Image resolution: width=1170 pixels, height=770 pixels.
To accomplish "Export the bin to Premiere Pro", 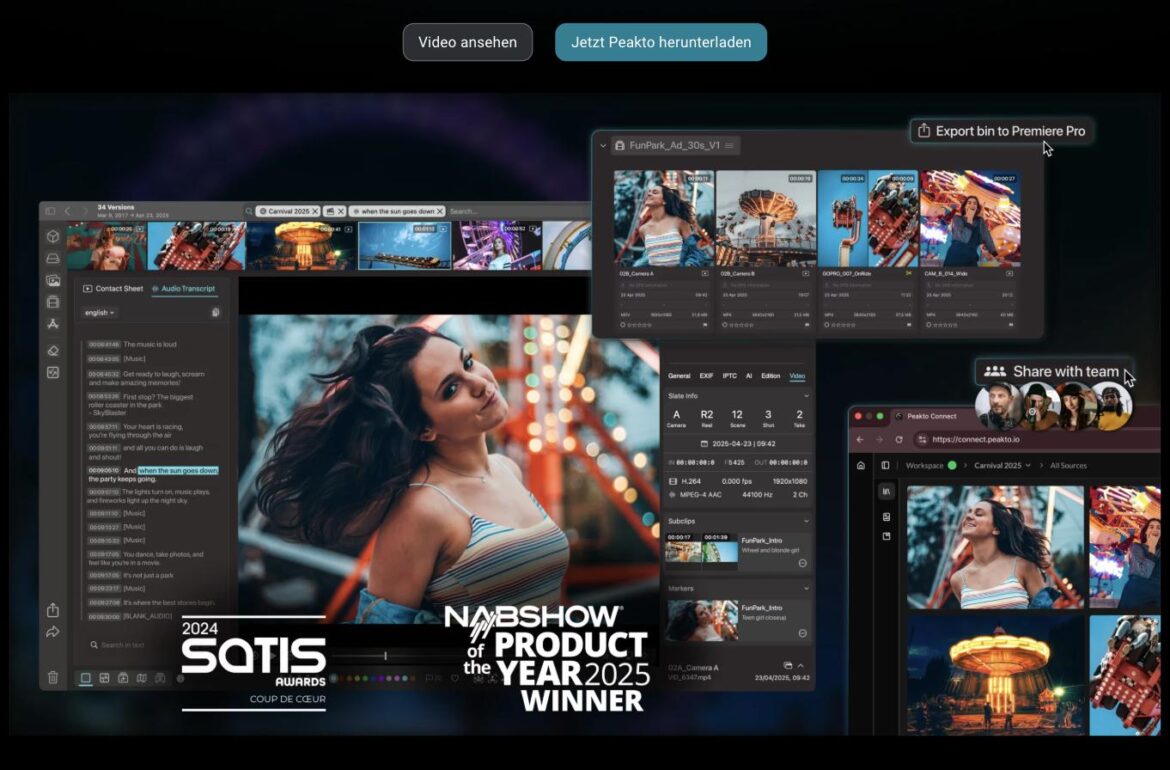I will 1001,131.
